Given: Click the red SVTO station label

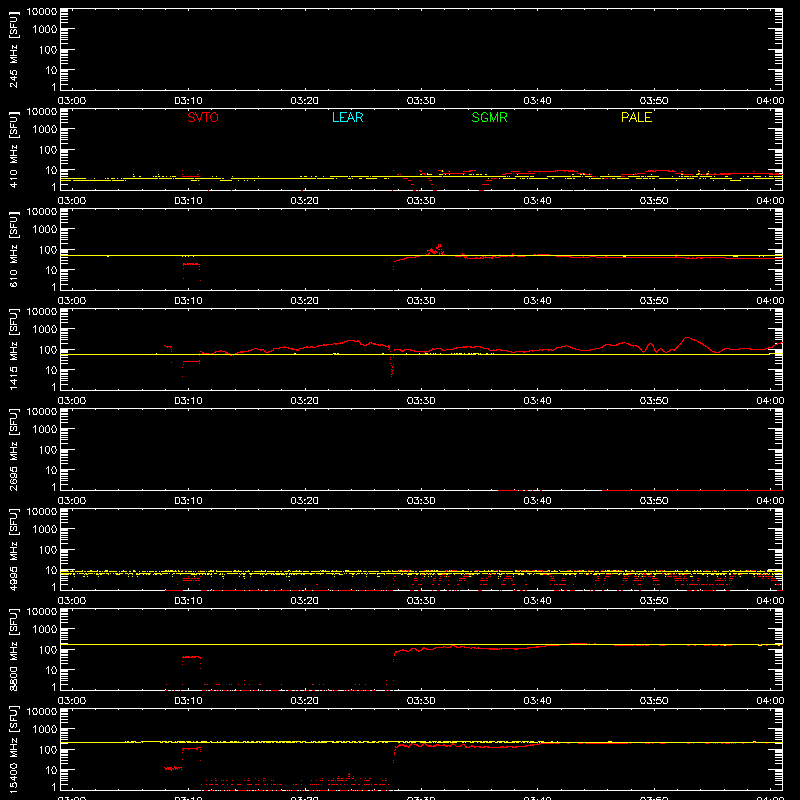Looking at the screenshot, I should coord(203,117).
